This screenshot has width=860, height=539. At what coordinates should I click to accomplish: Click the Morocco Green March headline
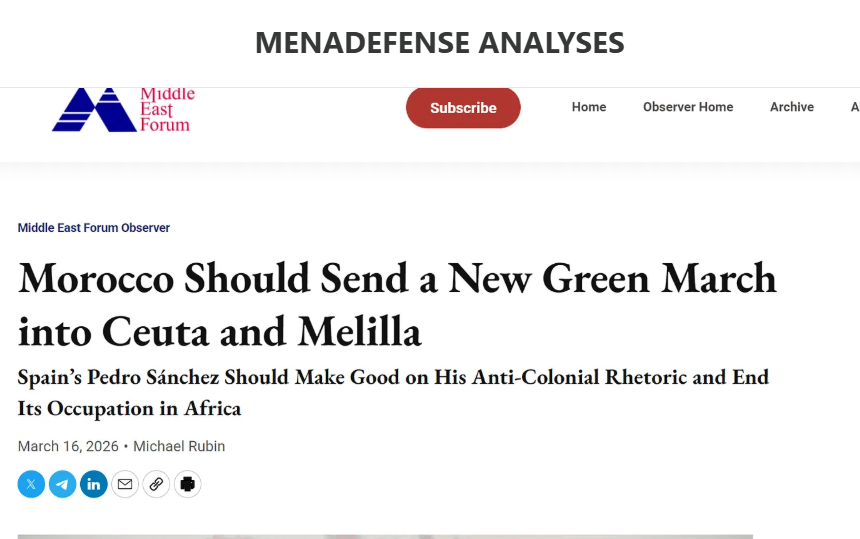coord(397,303)
